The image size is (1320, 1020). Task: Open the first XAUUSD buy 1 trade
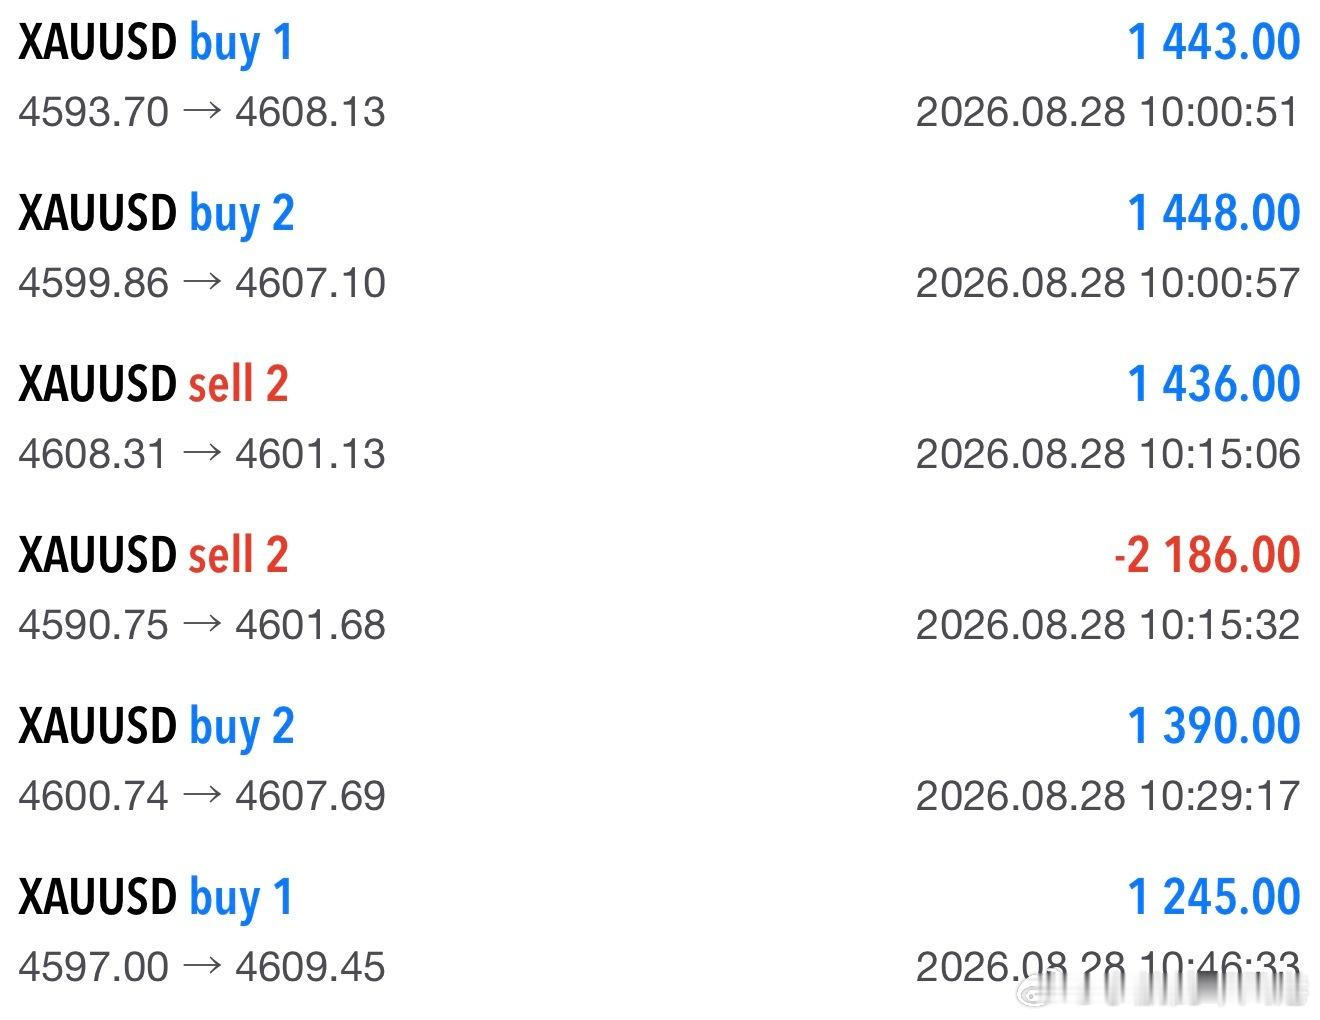pos(660,76)
